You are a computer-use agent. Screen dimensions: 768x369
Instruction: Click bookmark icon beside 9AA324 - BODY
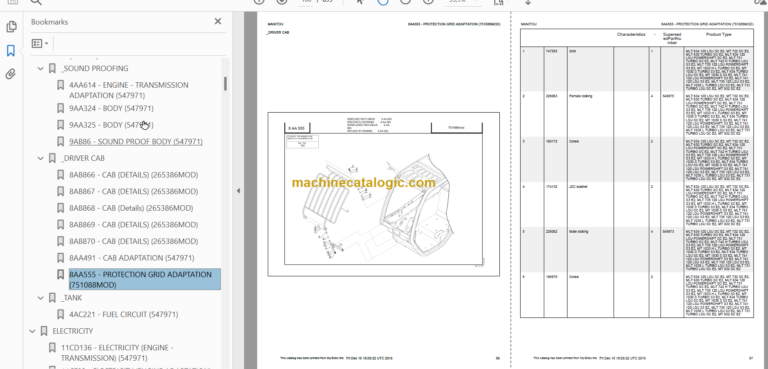point(60,108)
